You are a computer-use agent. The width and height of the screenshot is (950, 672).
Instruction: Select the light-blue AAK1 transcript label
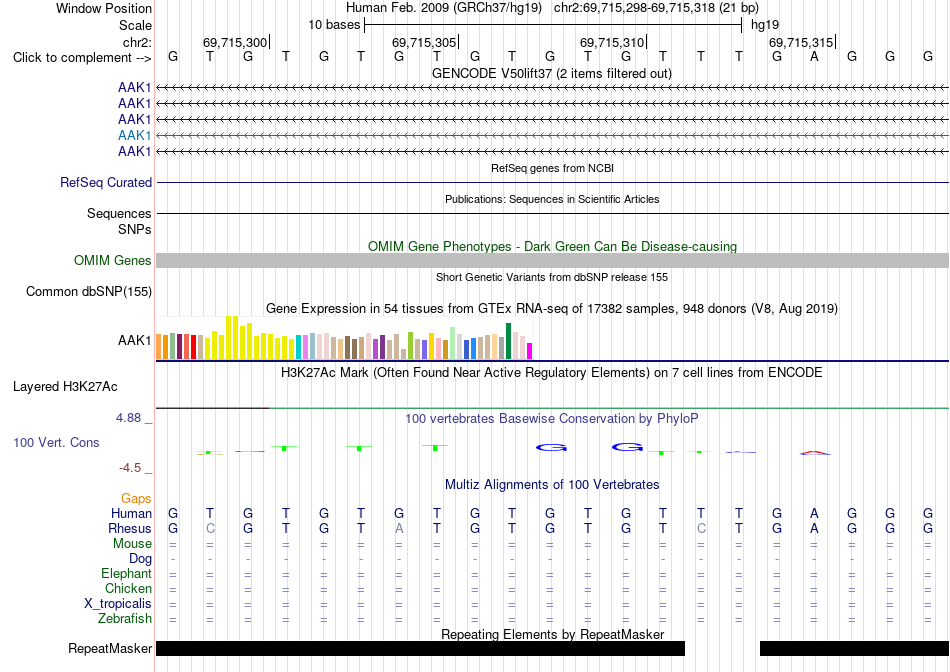(135, 135)
